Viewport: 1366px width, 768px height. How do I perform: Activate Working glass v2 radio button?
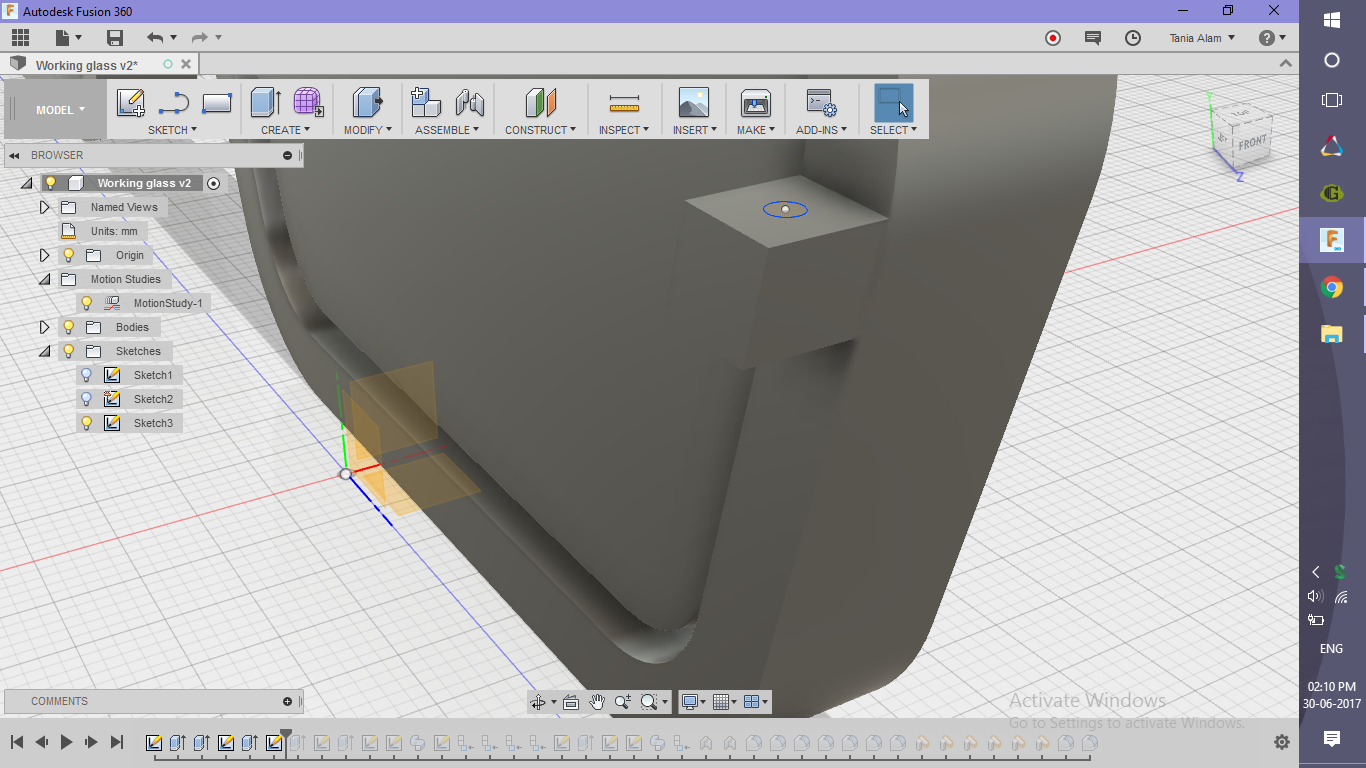click(x=213, y=183)
